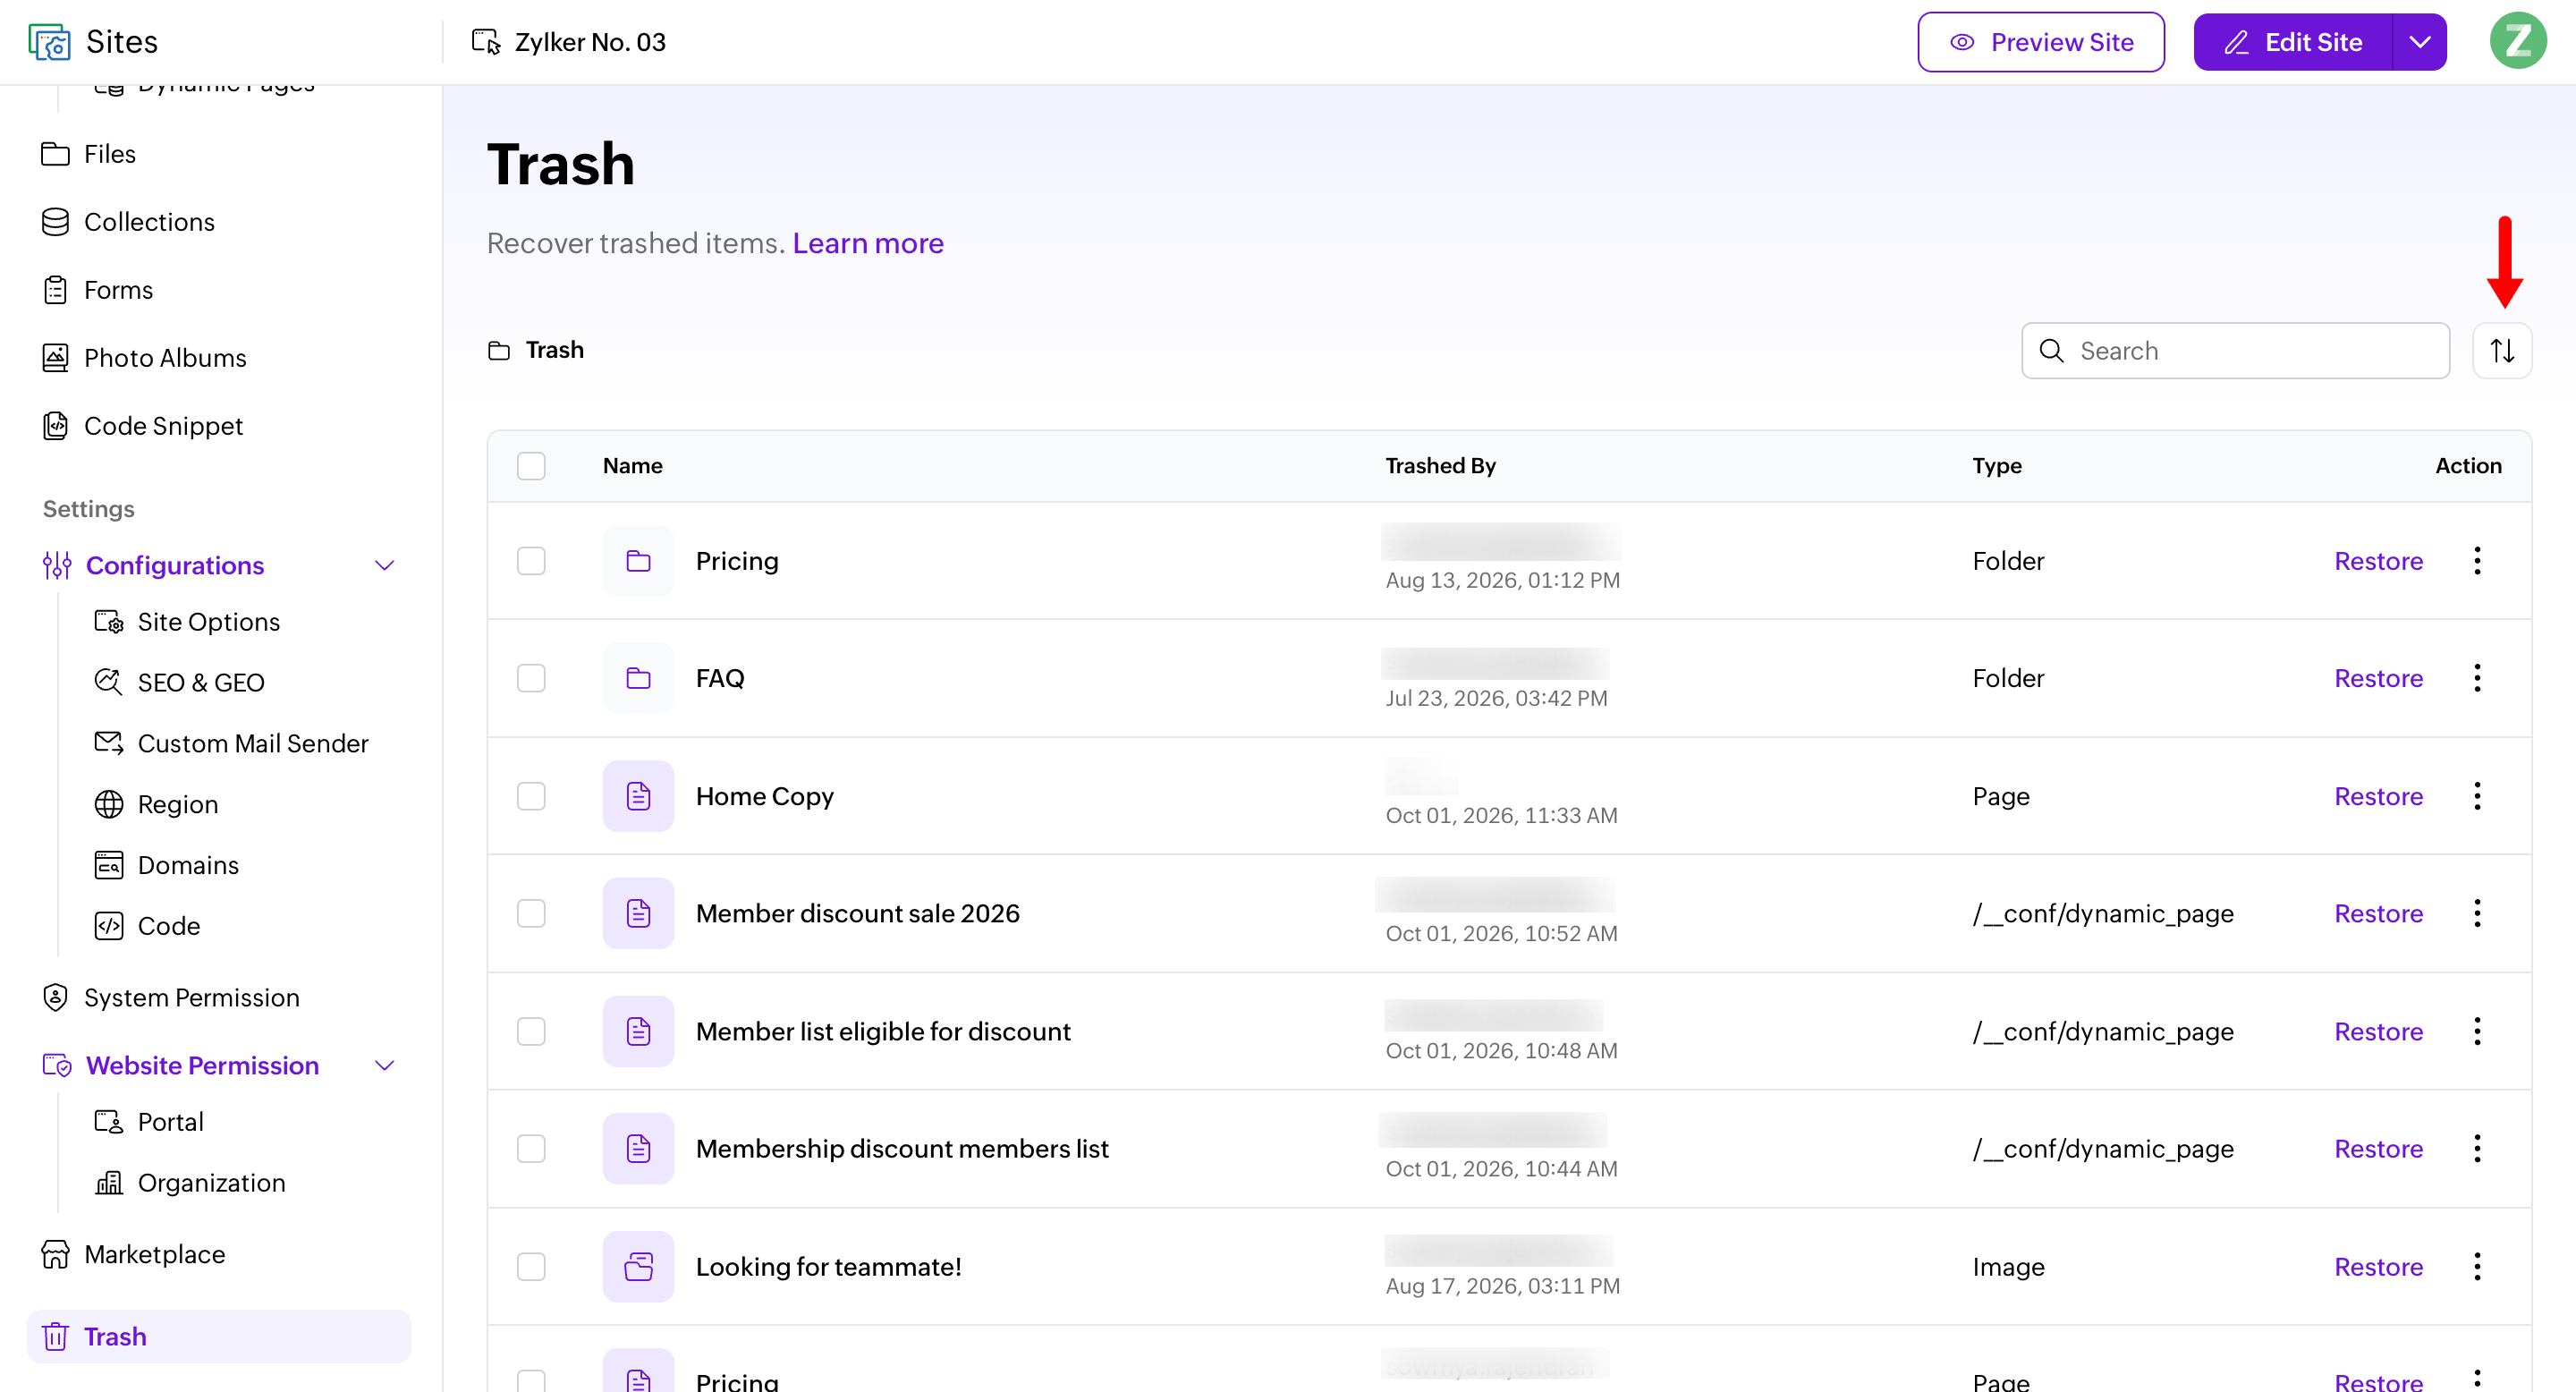Open the FAQ folder icon
This screenshot has width=2576, height=1392.
[x=638, y=678]
